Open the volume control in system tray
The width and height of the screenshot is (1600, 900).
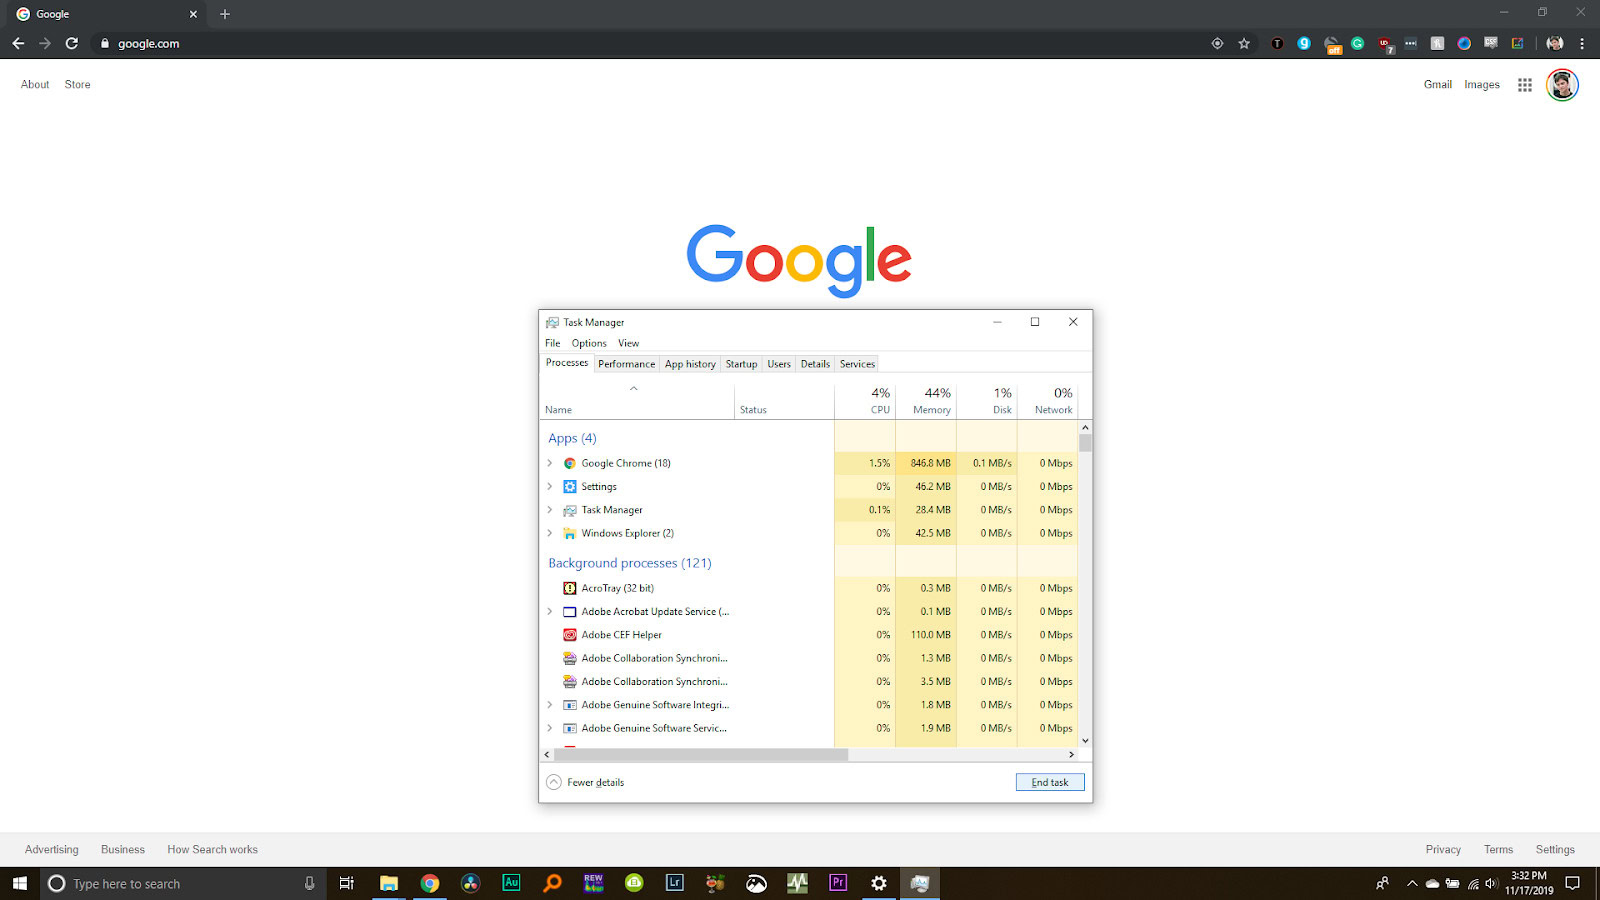pyautogui.click(x=1491, y=884)
